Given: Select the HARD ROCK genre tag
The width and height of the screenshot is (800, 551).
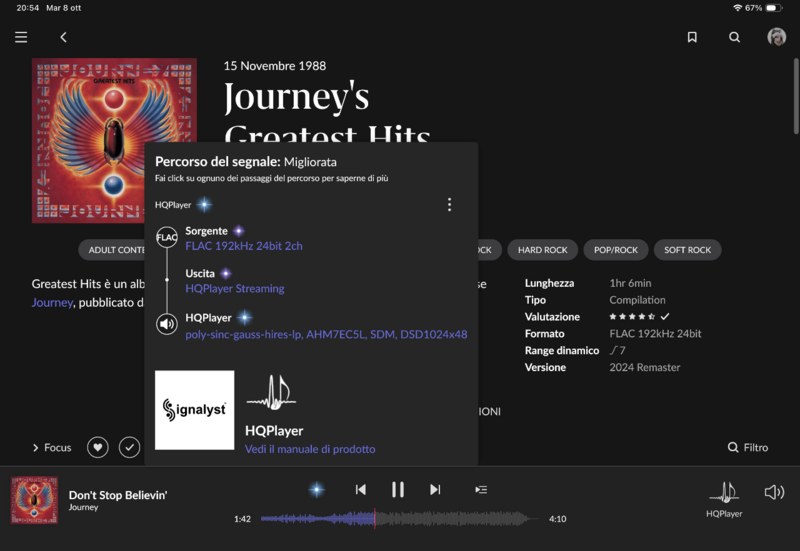Looking at the screenshot, I should pyautogui.click(x=542, y=250).
